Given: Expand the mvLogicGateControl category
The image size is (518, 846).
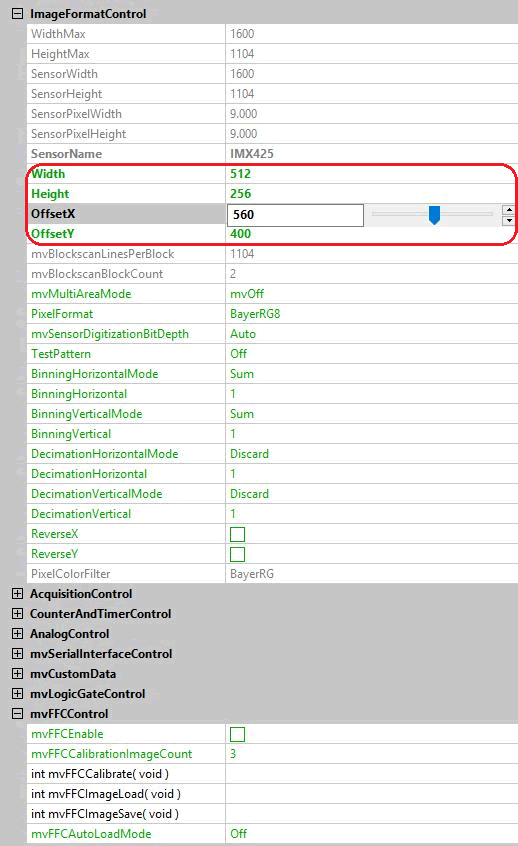Looking at the screenshot, I should tap(17, 693).
